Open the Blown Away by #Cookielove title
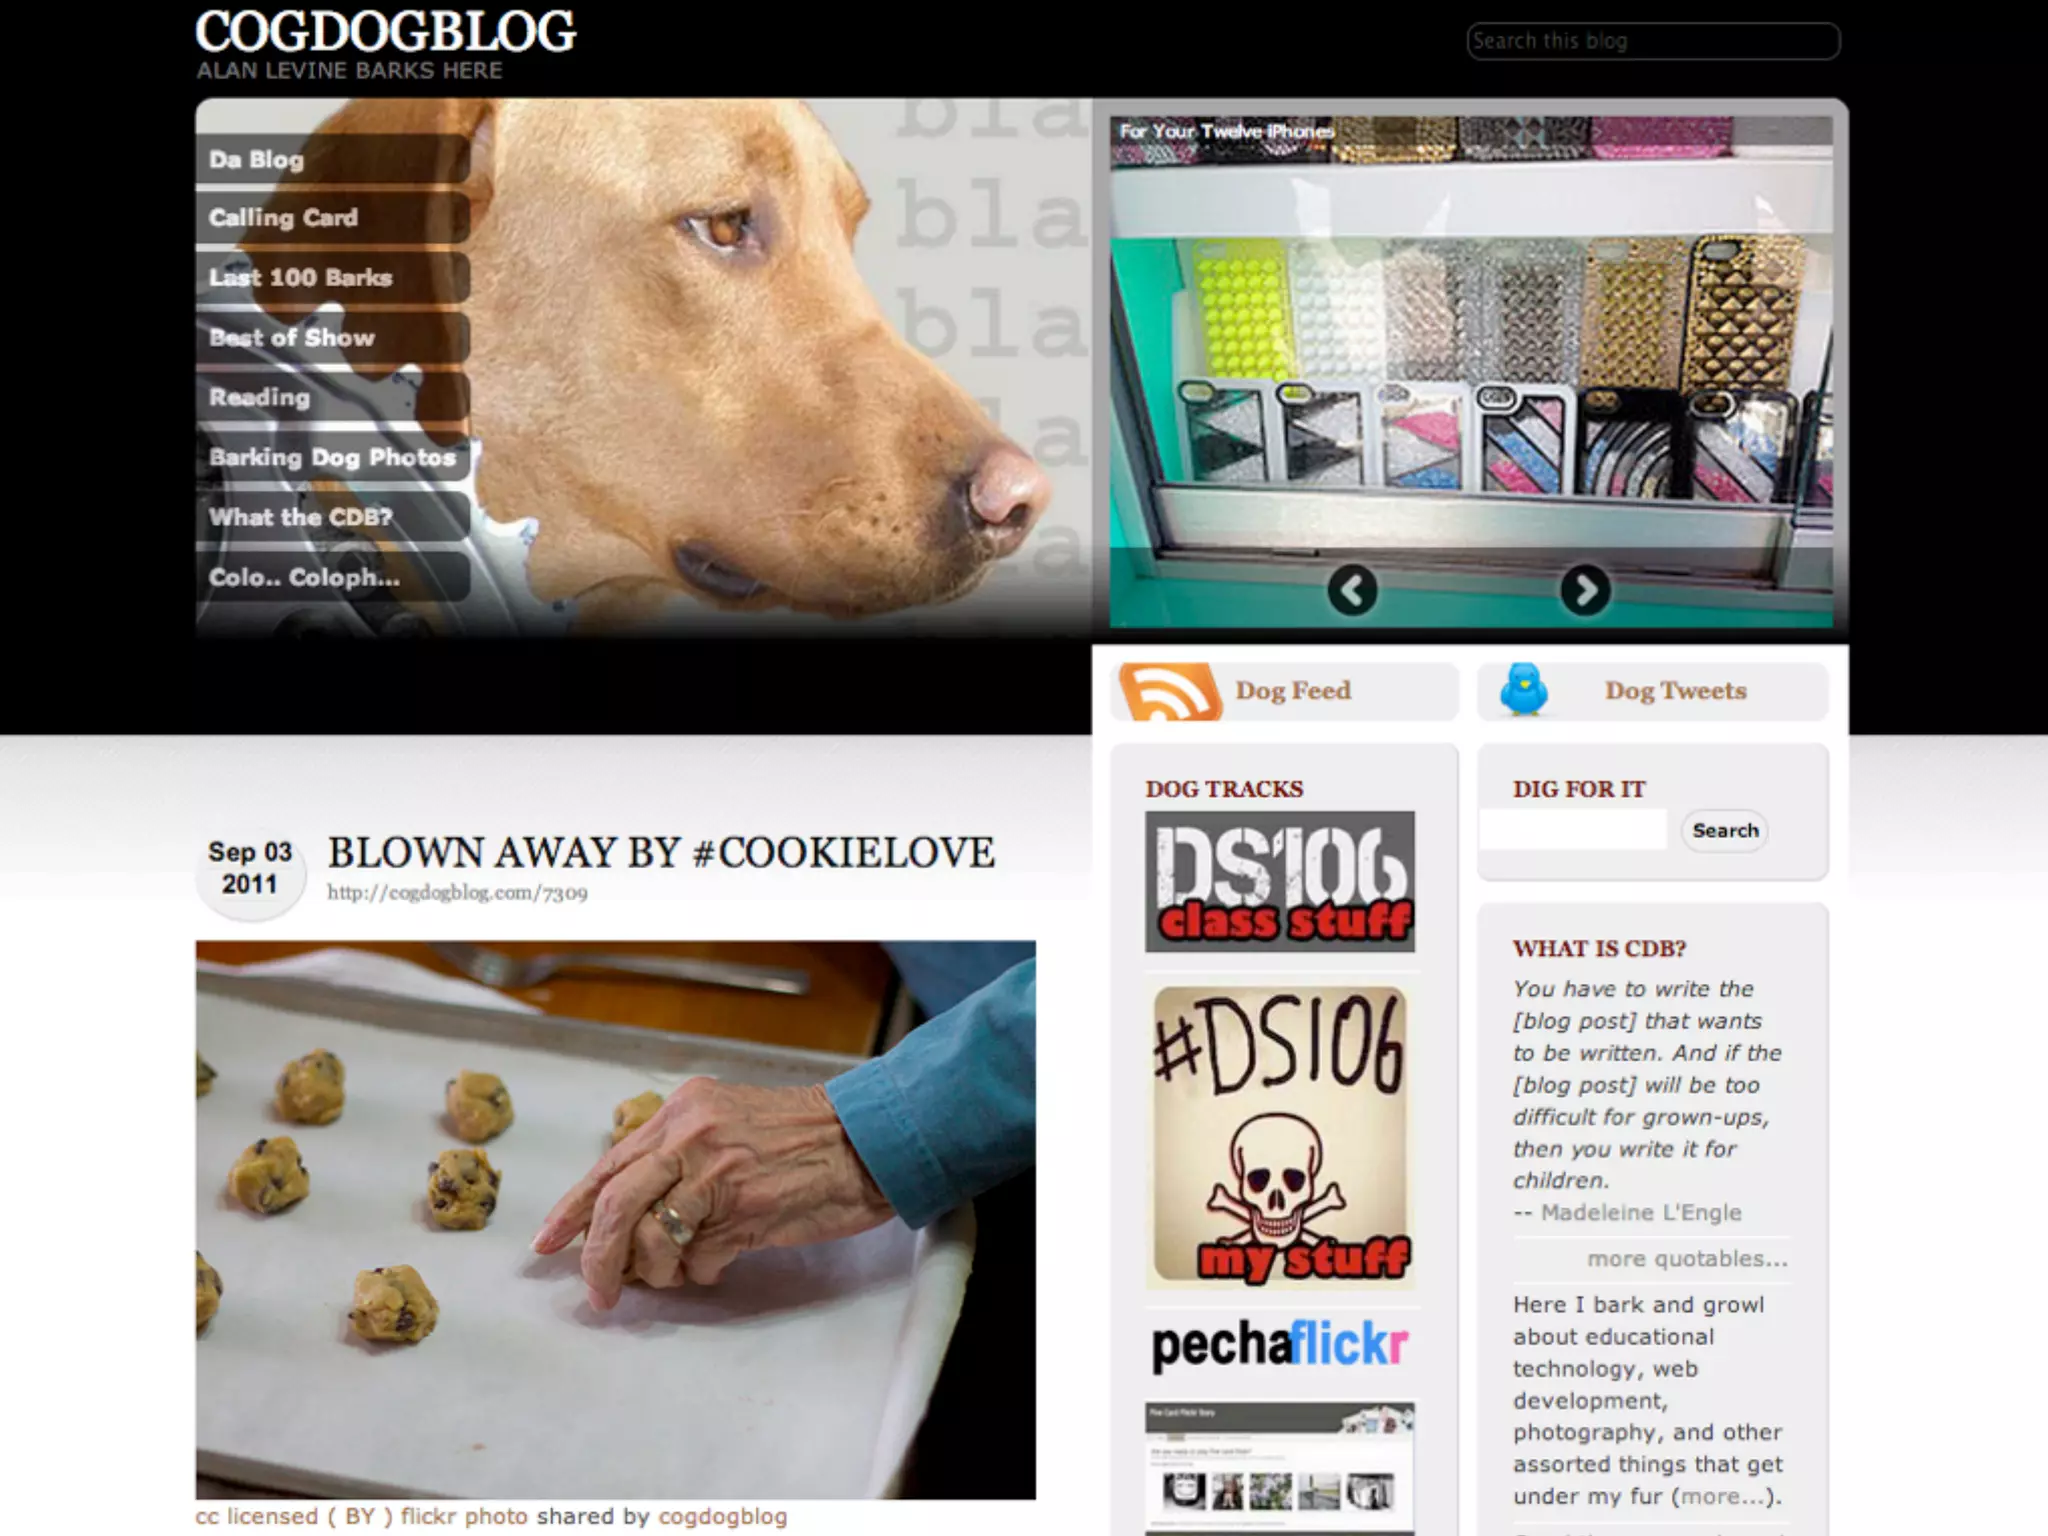The width and height of the screenshot is (2048, 1536). tap(661, 853)
